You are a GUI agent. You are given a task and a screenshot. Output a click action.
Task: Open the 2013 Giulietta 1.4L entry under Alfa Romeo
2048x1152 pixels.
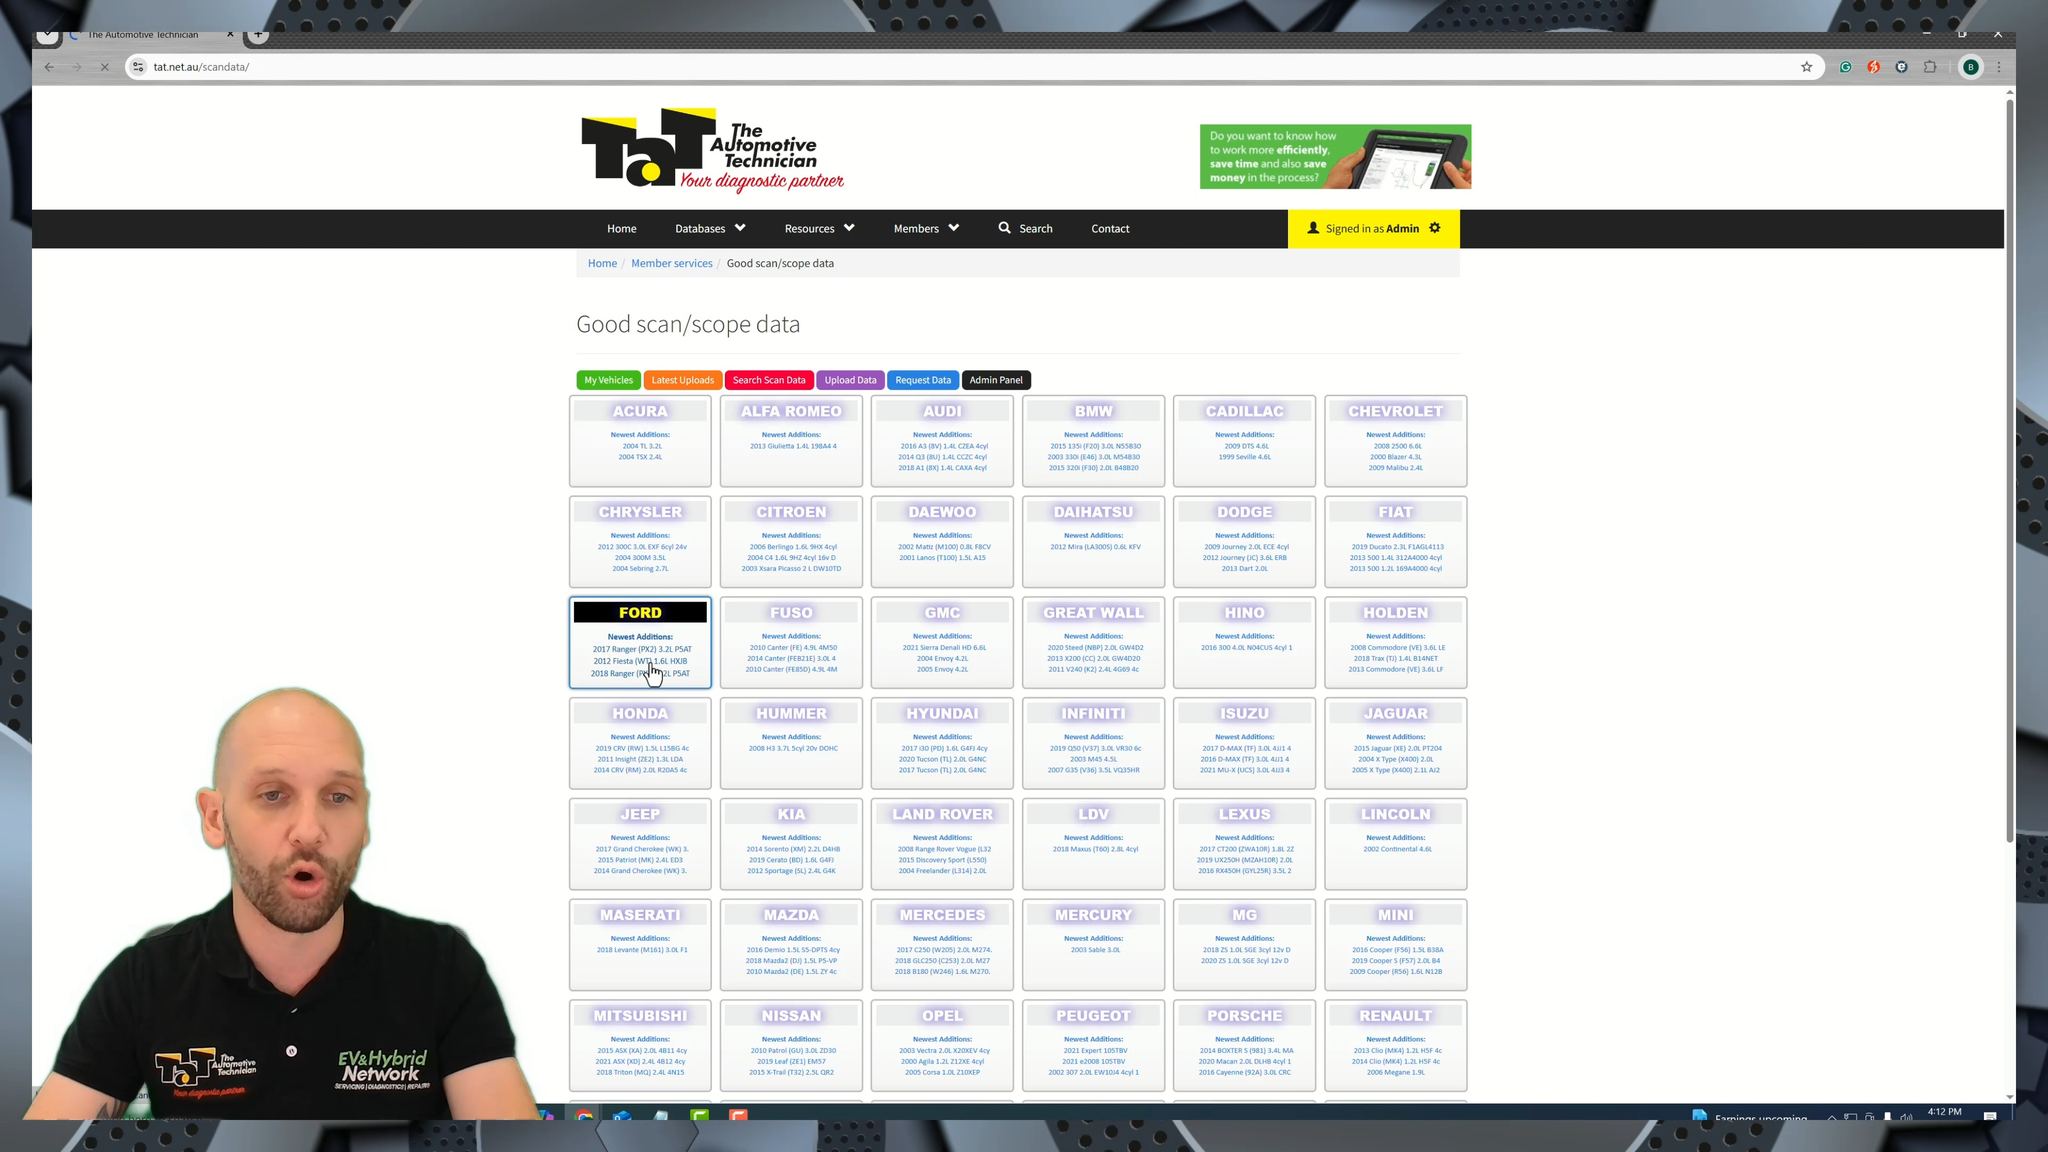tap(792, 446)
